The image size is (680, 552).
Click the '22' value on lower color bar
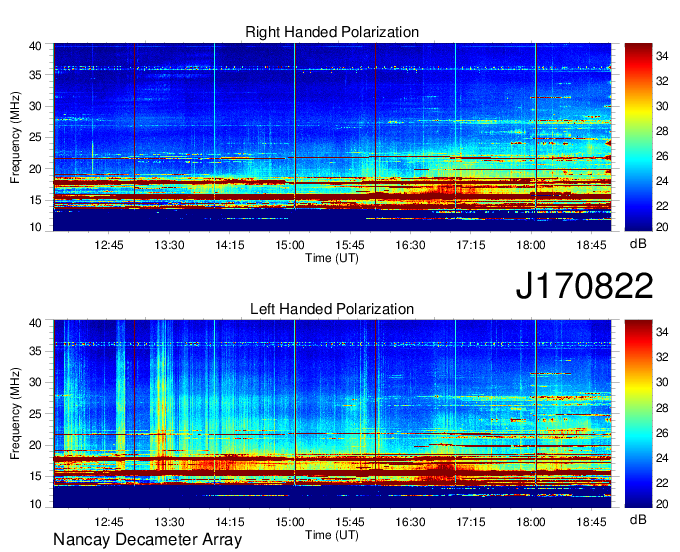coord(662,483)
